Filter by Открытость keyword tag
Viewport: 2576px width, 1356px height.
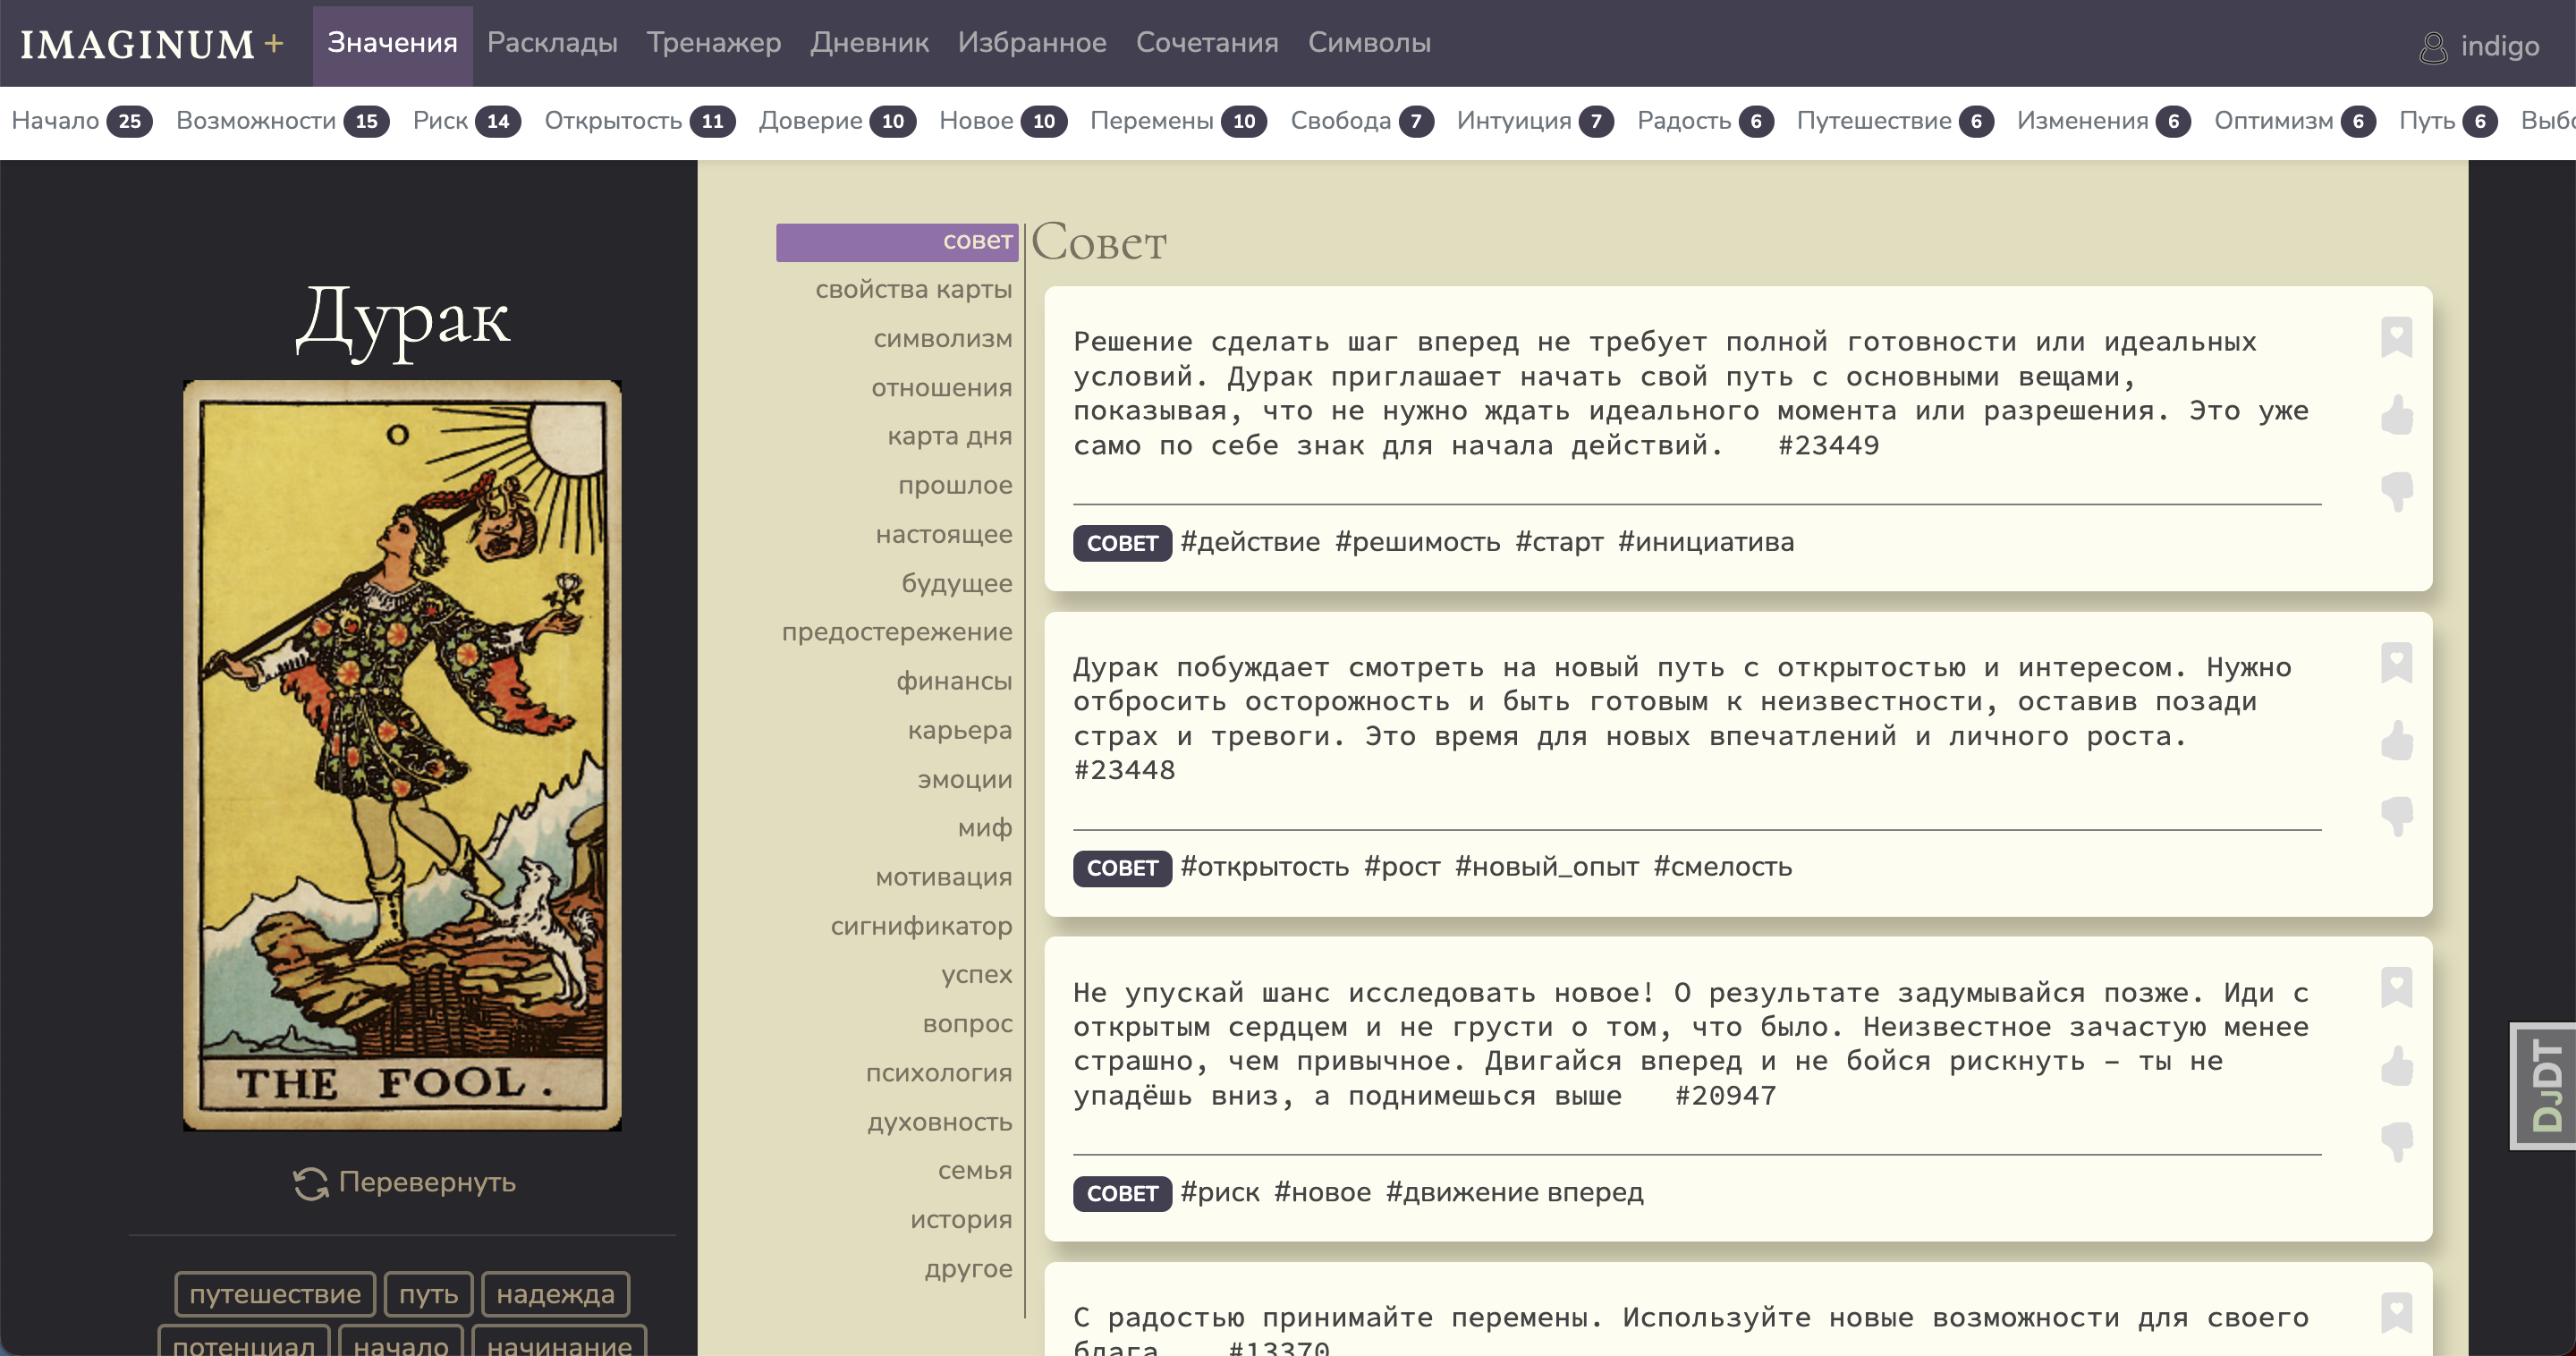click(639, 121)
